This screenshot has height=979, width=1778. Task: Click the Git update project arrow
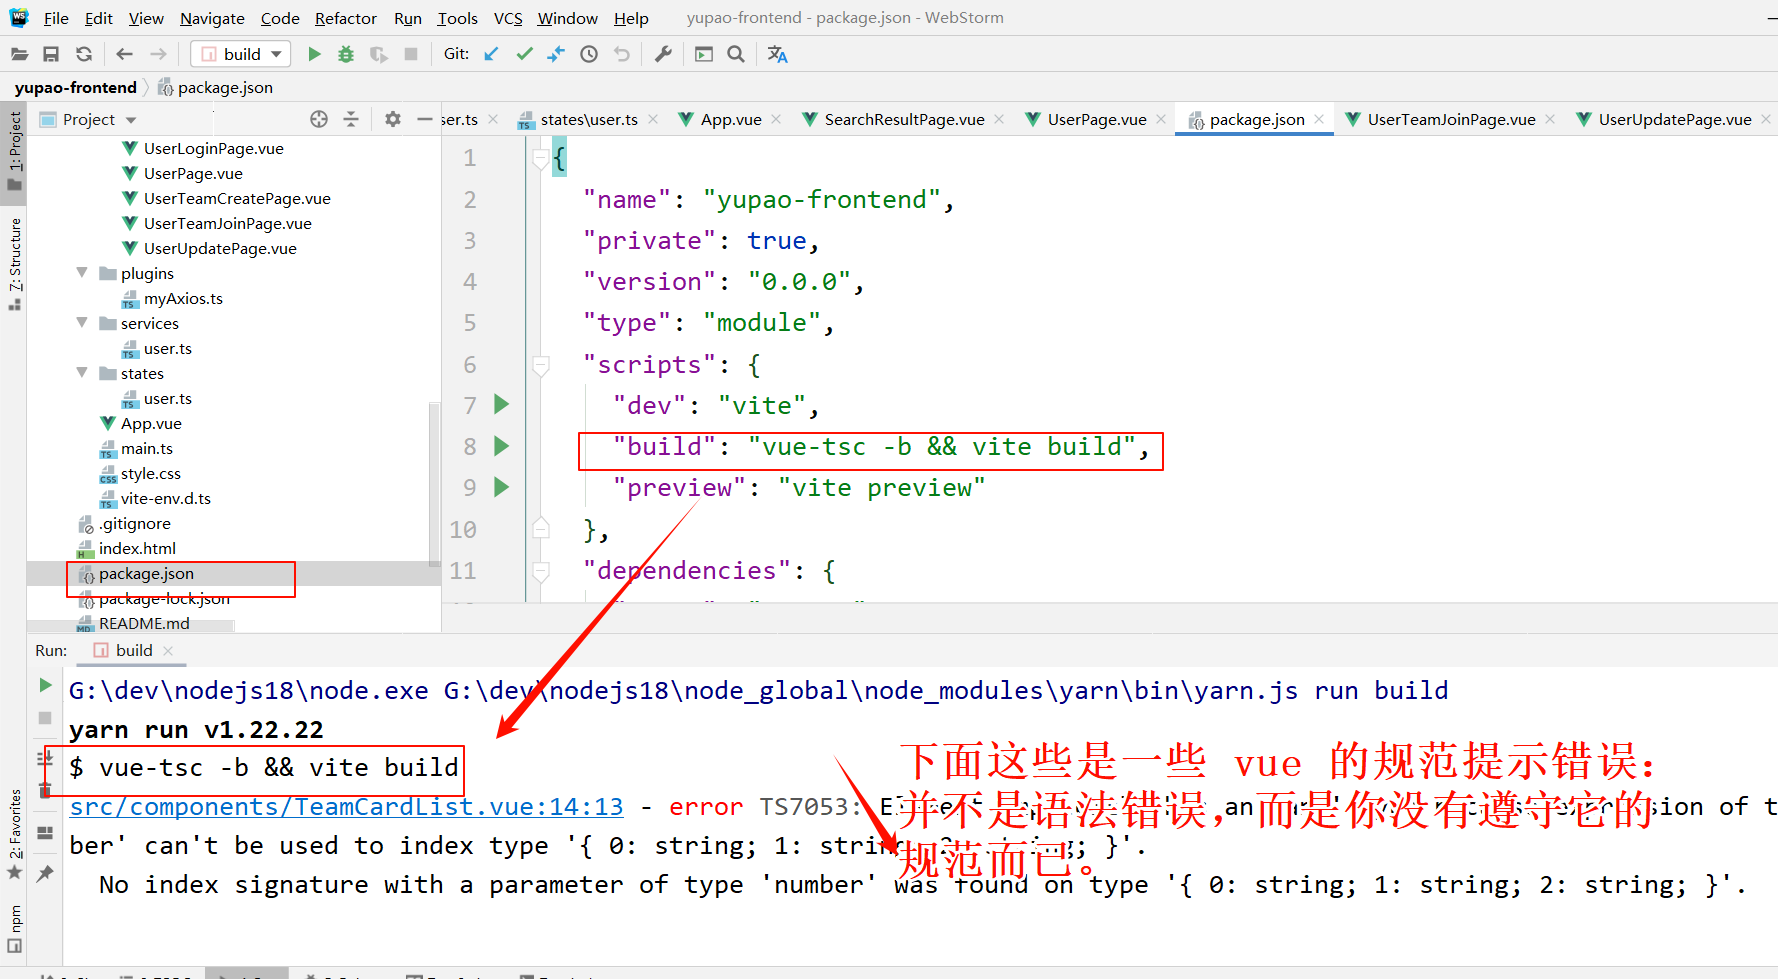tap(491, 54)
